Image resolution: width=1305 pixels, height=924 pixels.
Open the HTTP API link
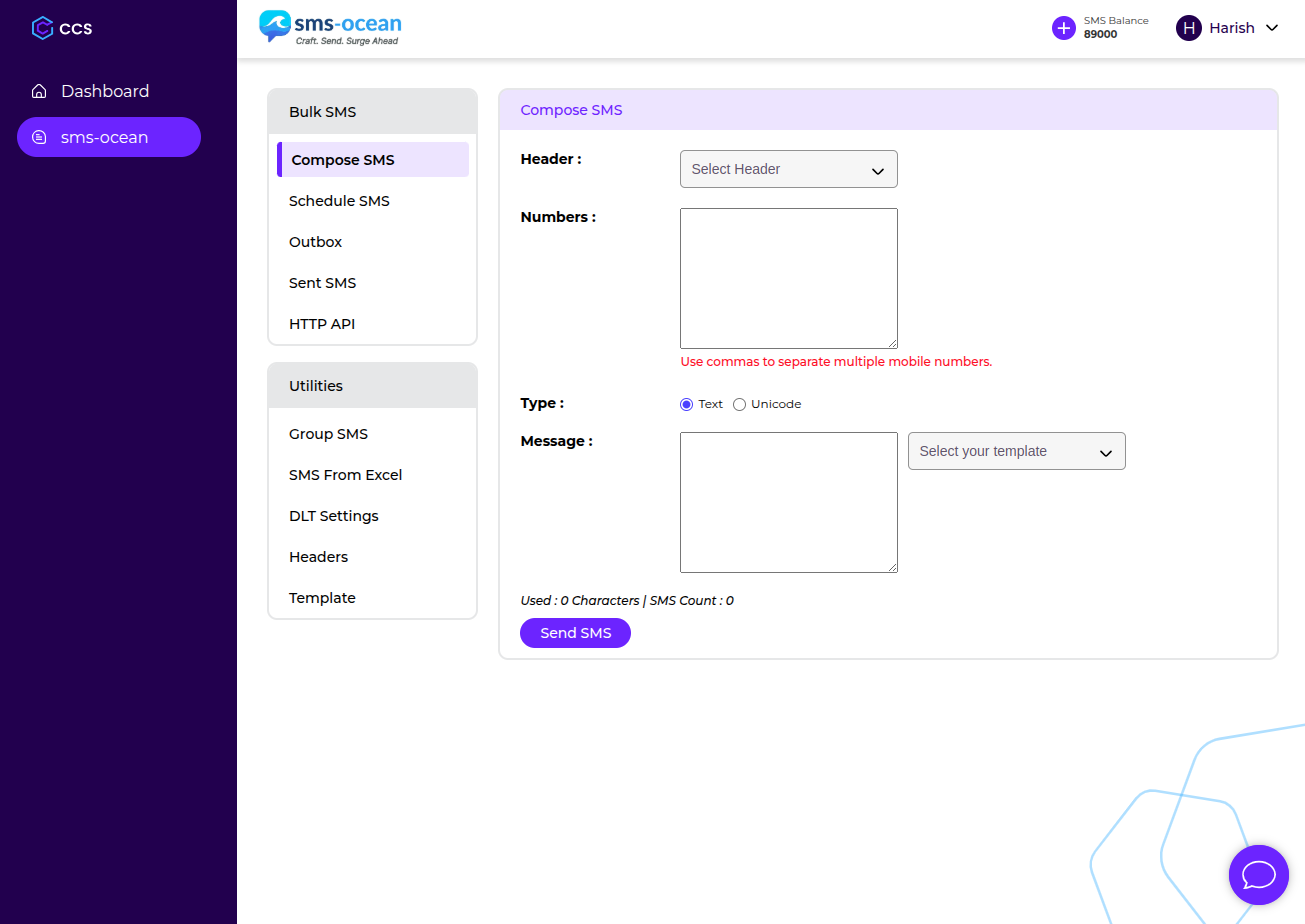(322, 324)
